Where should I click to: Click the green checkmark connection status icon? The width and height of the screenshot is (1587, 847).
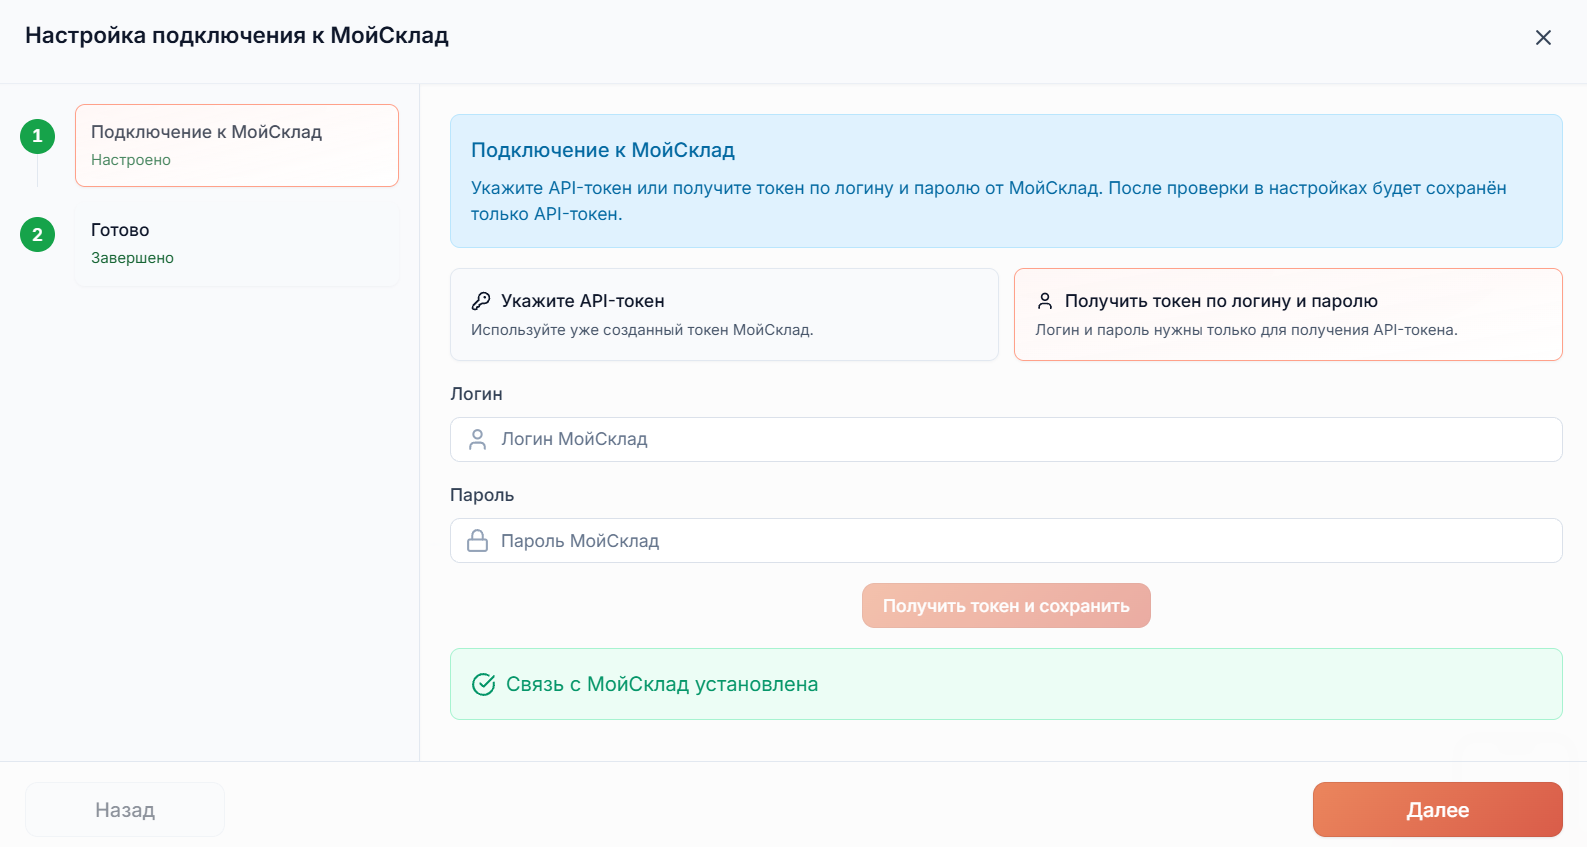click(x=483, y=684)
